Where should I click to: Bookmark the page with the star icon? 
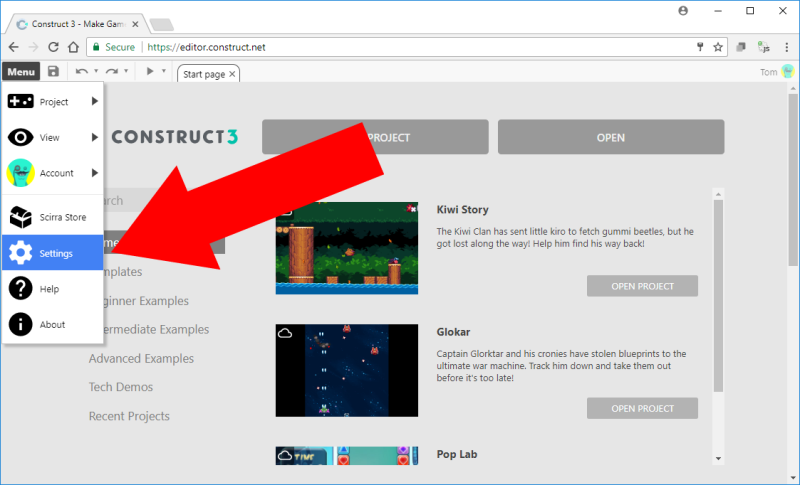717,47
